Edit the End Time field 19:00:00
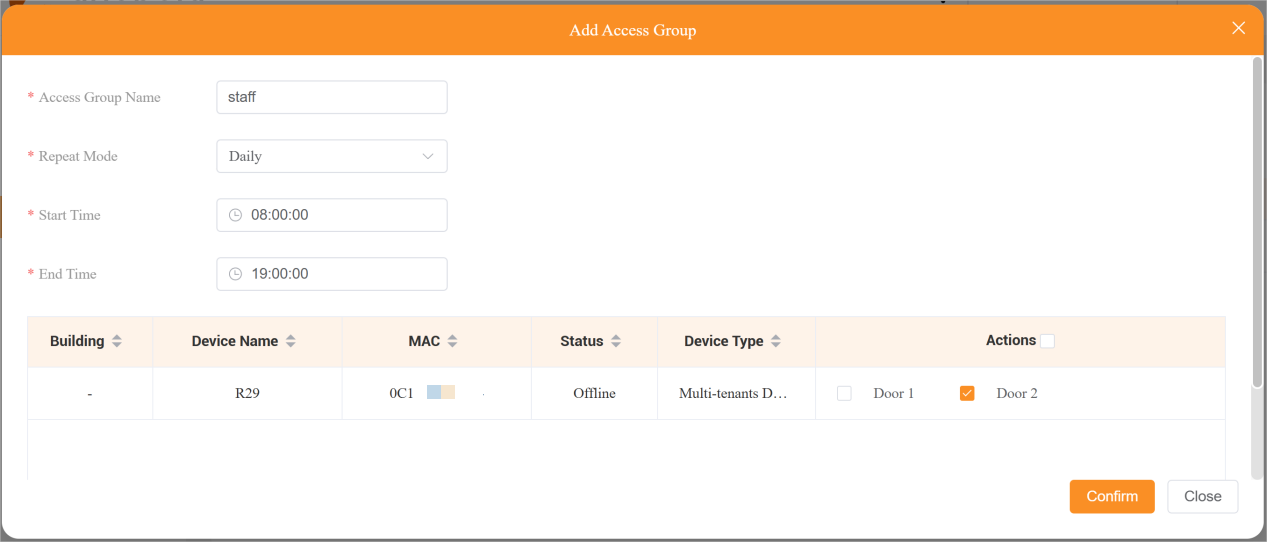Viewport: 1267px width, 542px height. point(332,274)
